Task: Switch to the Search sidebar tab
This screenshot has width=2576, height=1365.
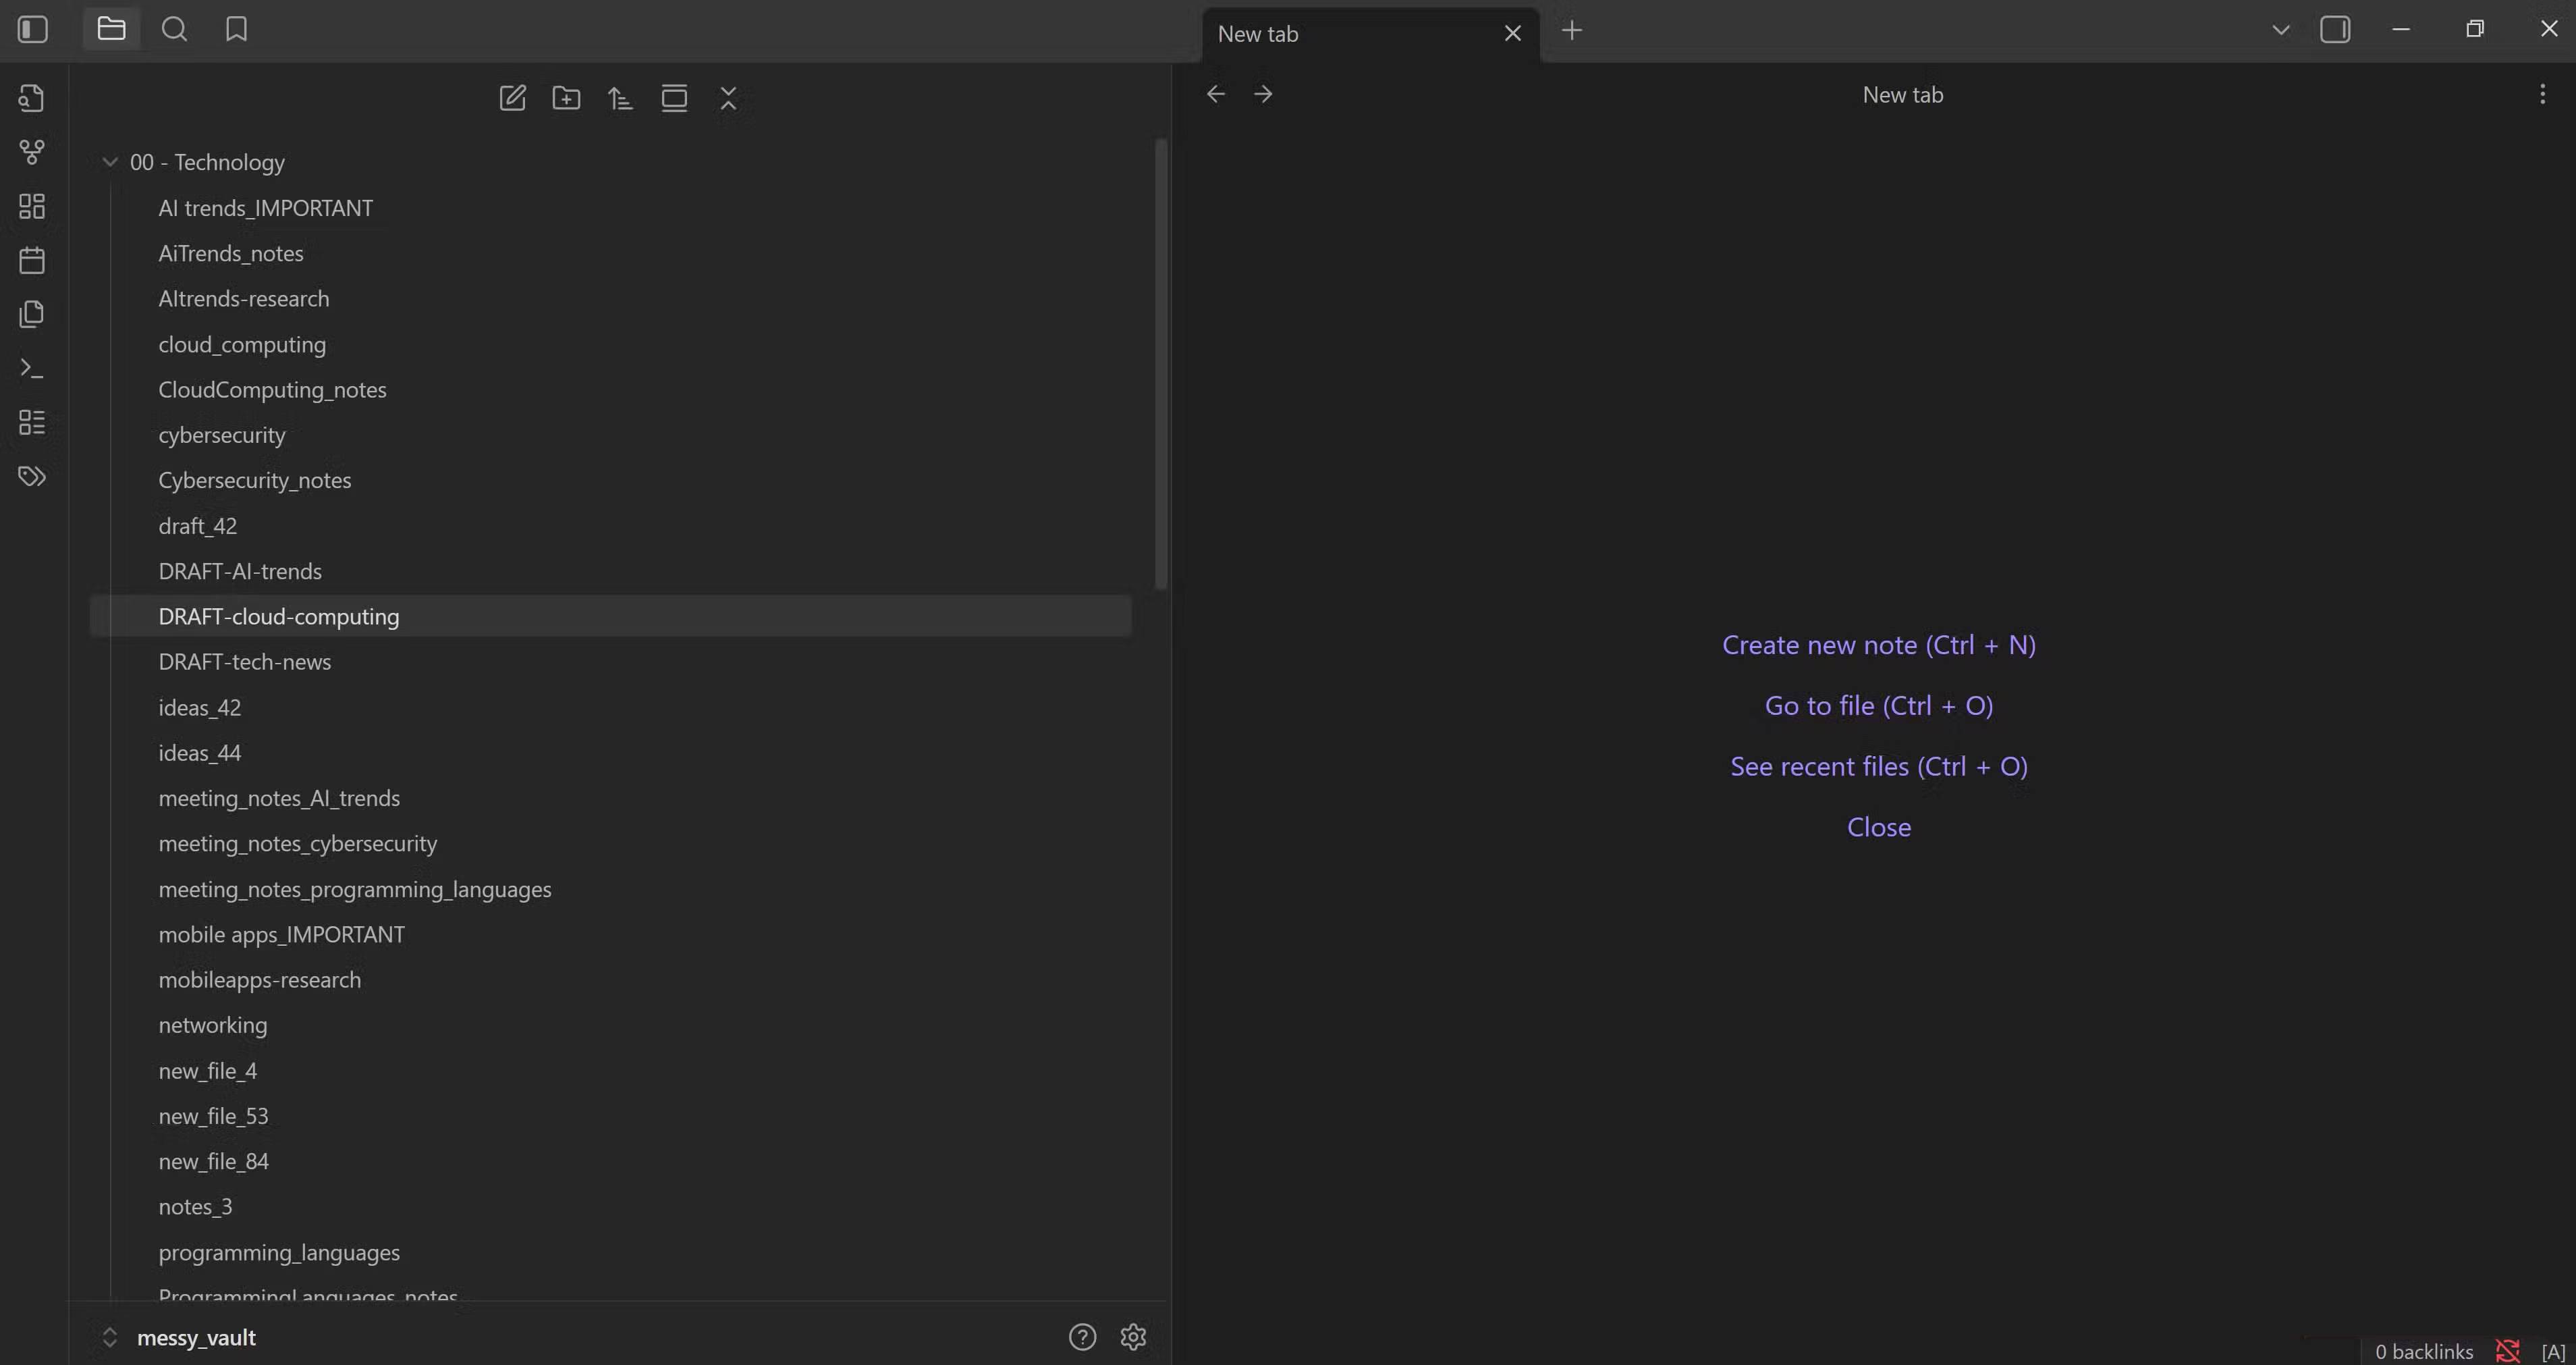Action: pos(174,29)
